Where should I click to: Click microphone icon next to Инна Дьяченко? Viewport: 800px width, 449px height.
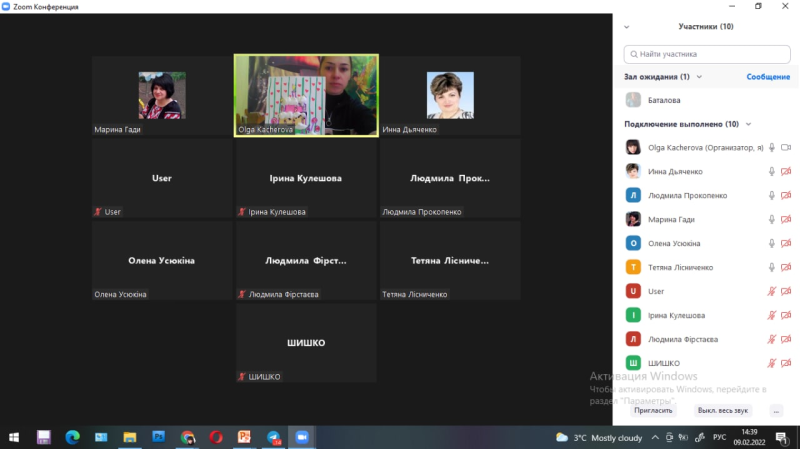[x=771, y=171]
